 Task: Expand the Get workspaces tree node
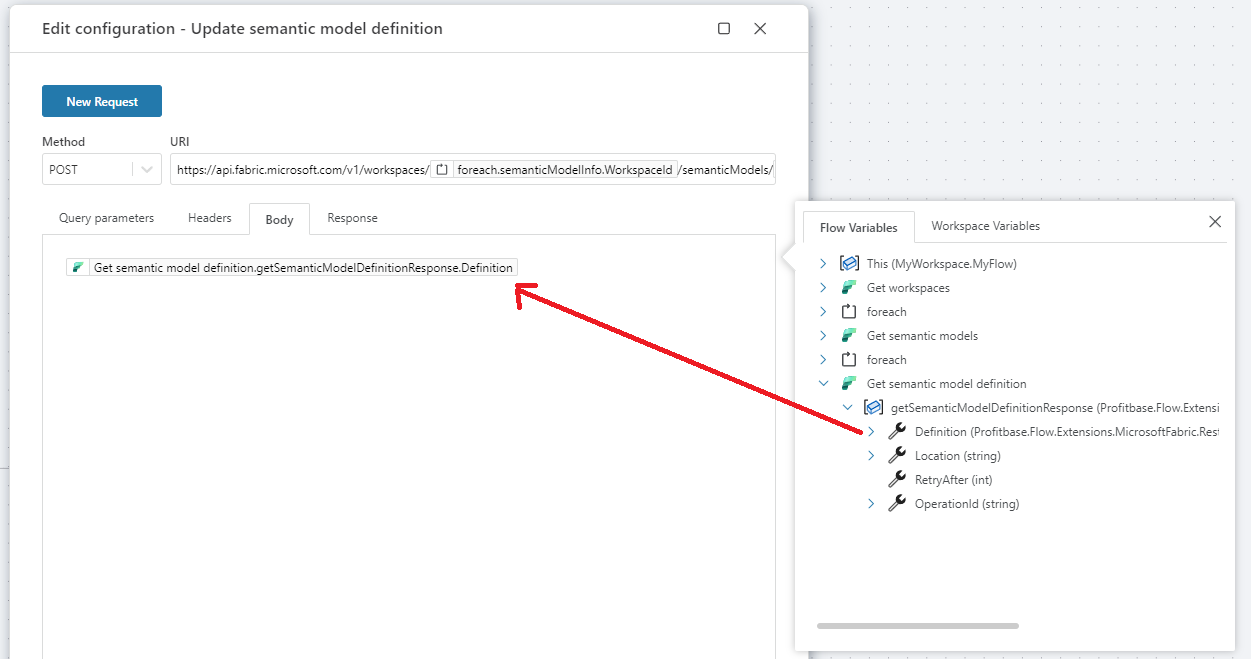tap(823, 288)
